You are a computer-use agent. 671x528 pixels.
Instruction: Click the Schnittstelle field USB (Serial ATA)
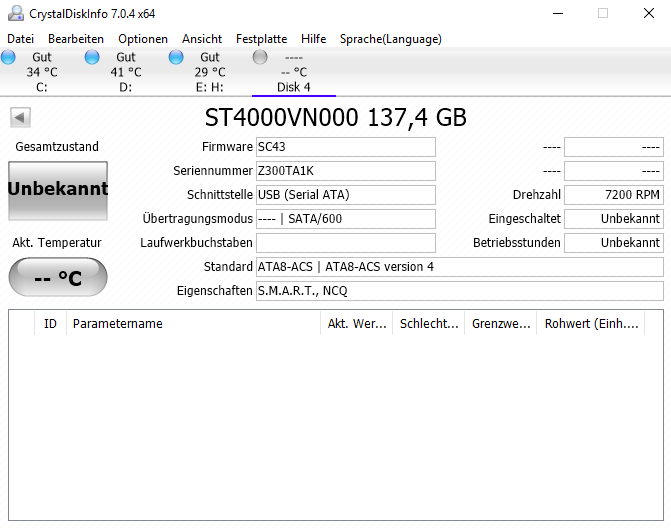346,195
